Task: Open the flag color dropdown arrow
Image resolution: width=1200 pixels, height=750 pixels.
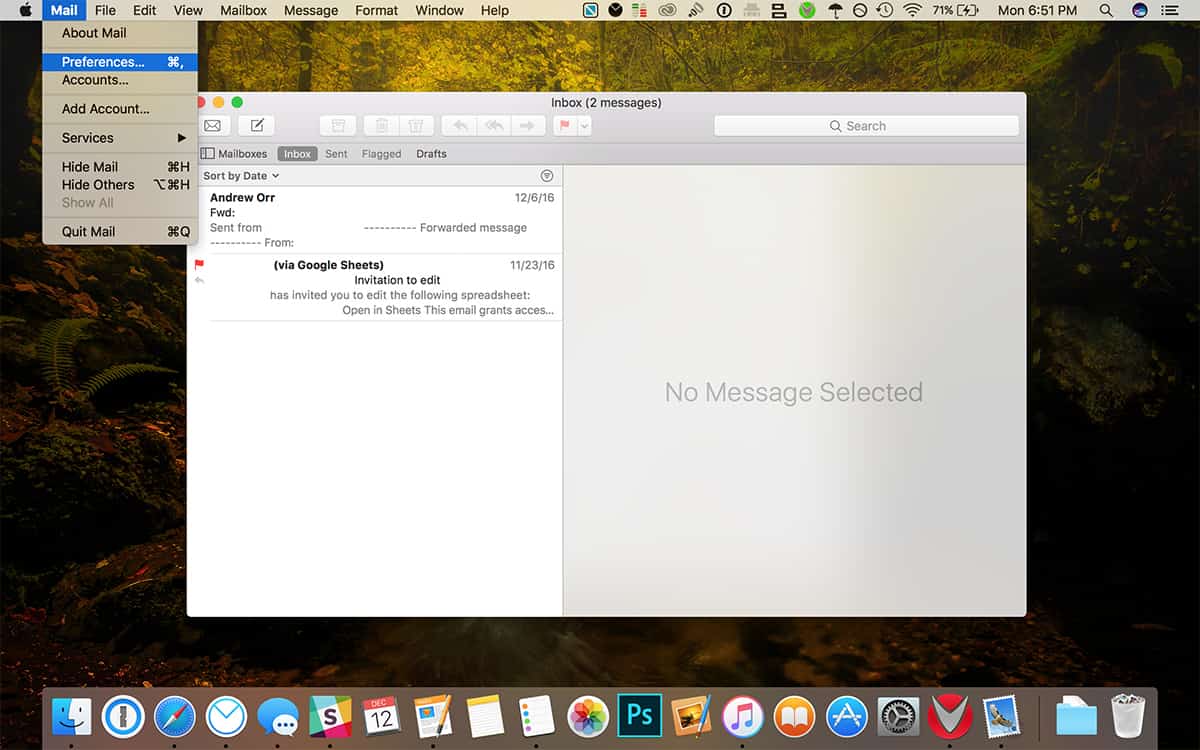Action: (x=585, y=126)
